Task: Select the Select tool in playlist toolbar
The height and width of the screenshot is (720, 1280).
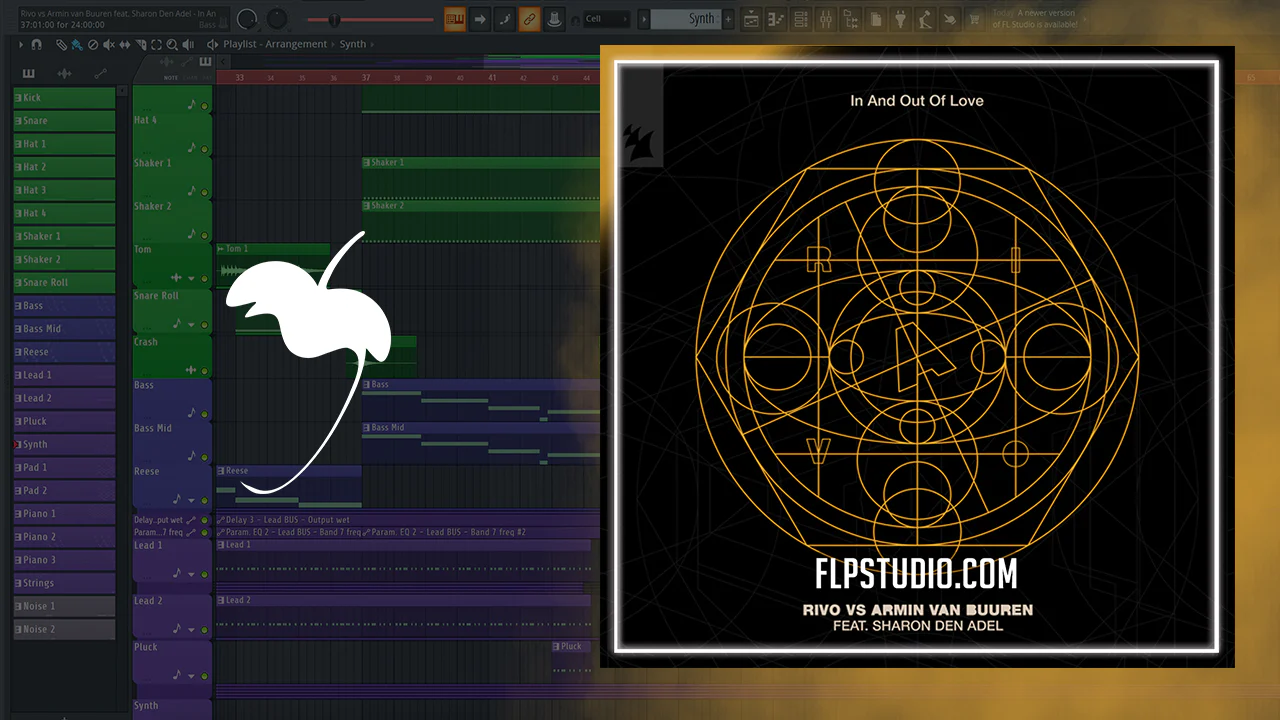Action: 157,45
